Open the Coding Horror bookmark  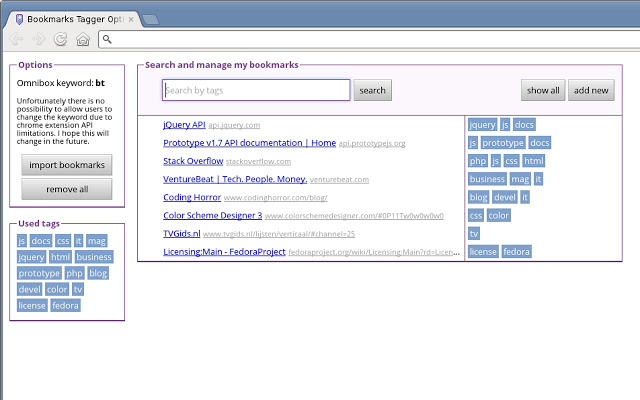click(192, 197)
